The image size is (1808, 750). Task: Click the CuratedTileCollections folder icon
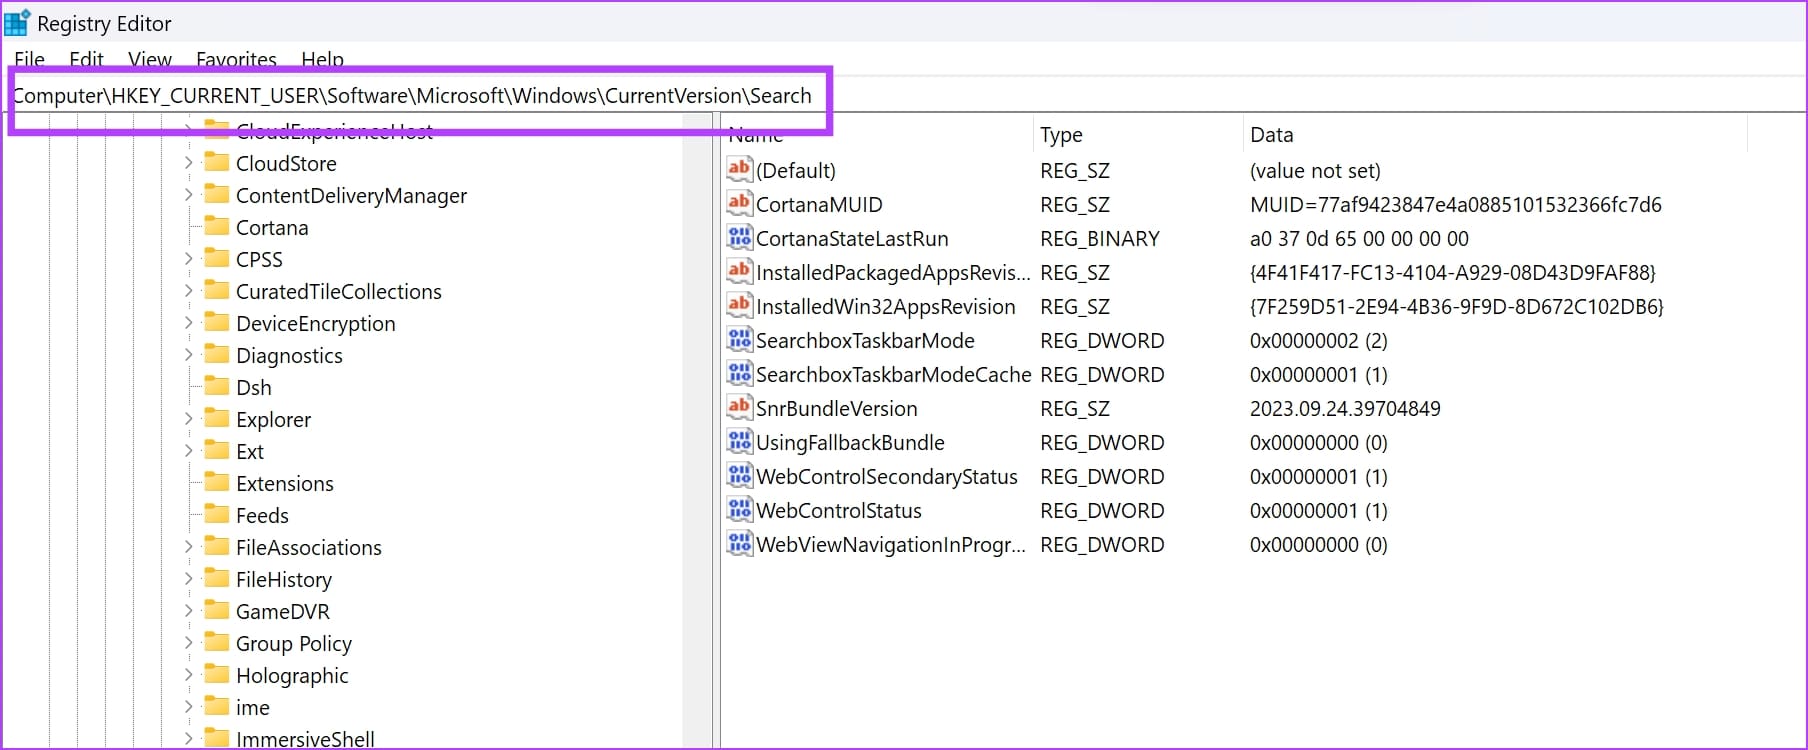point(216,290)
